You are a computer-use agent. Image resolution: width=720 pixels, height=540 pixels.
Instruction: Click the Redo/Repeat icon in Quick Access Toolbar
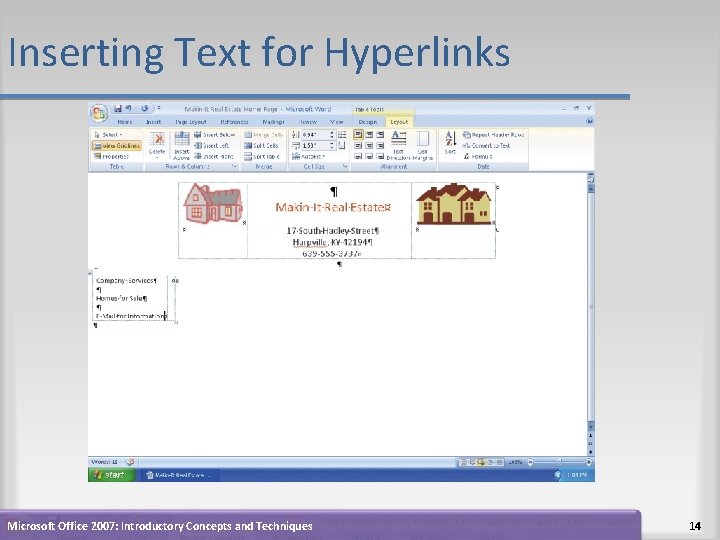coord(145,108)
